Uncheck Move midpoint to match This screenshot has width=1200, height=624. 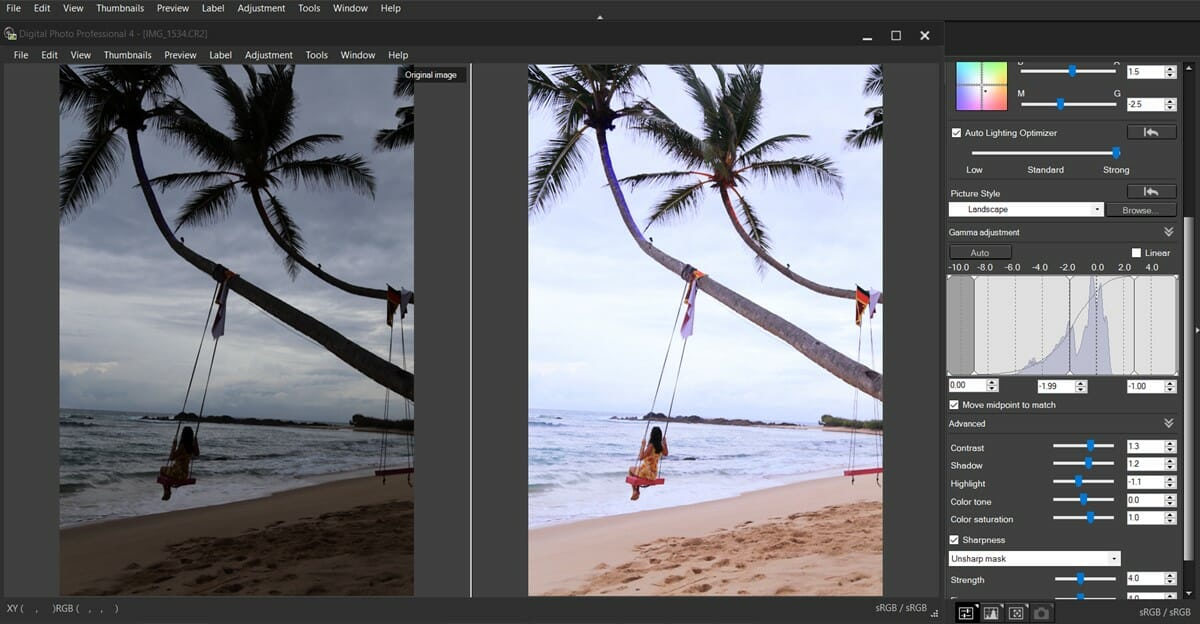click(x=954, y=405)
